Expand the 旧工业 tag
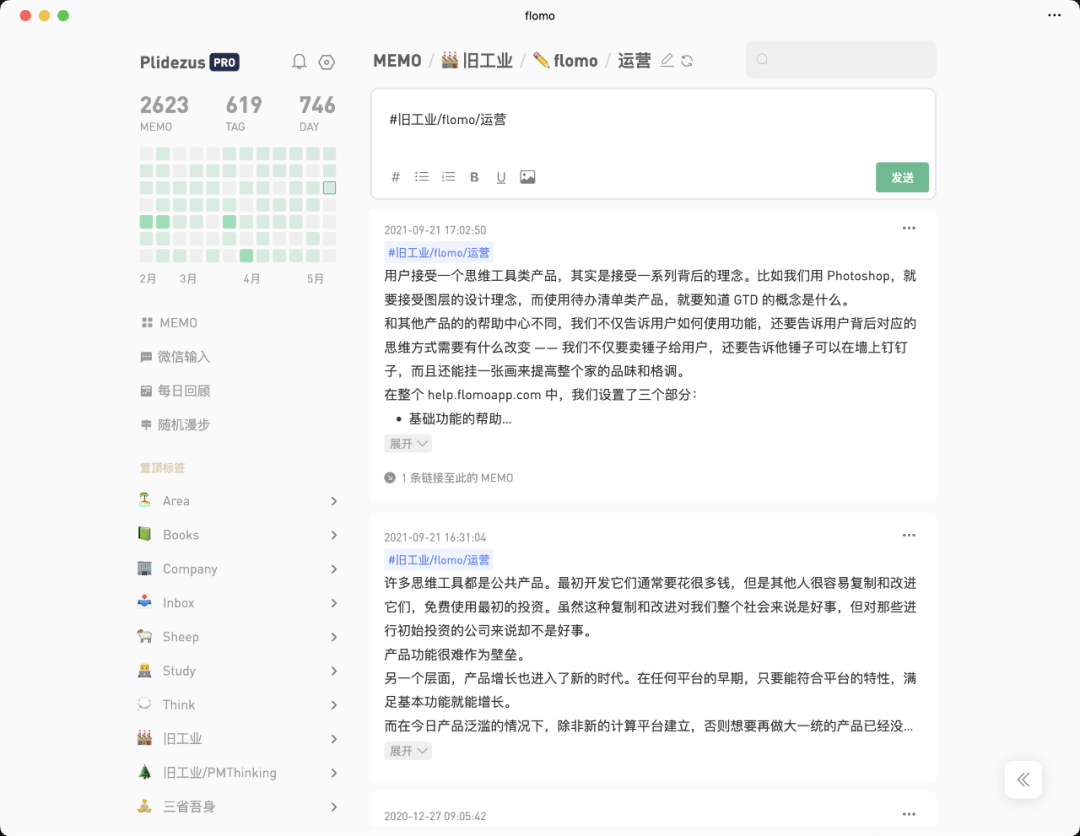 pyautogui.click(x=334, y=739)
